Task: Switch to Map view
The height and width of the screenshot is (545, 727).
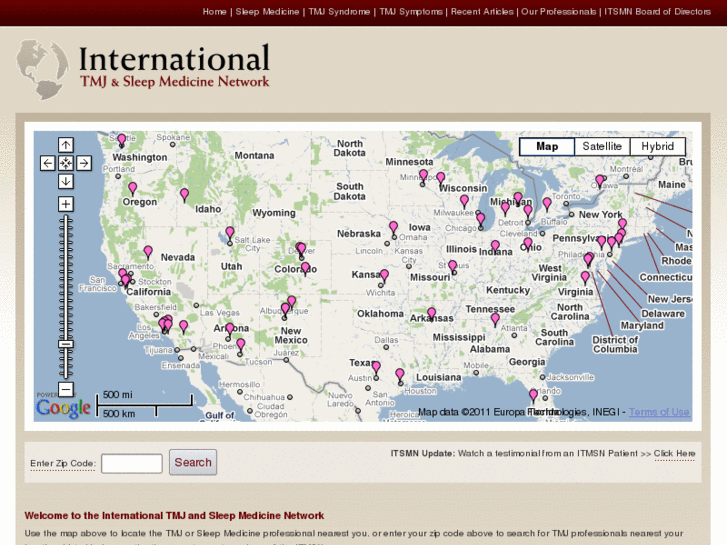Action: click(547, 147)
